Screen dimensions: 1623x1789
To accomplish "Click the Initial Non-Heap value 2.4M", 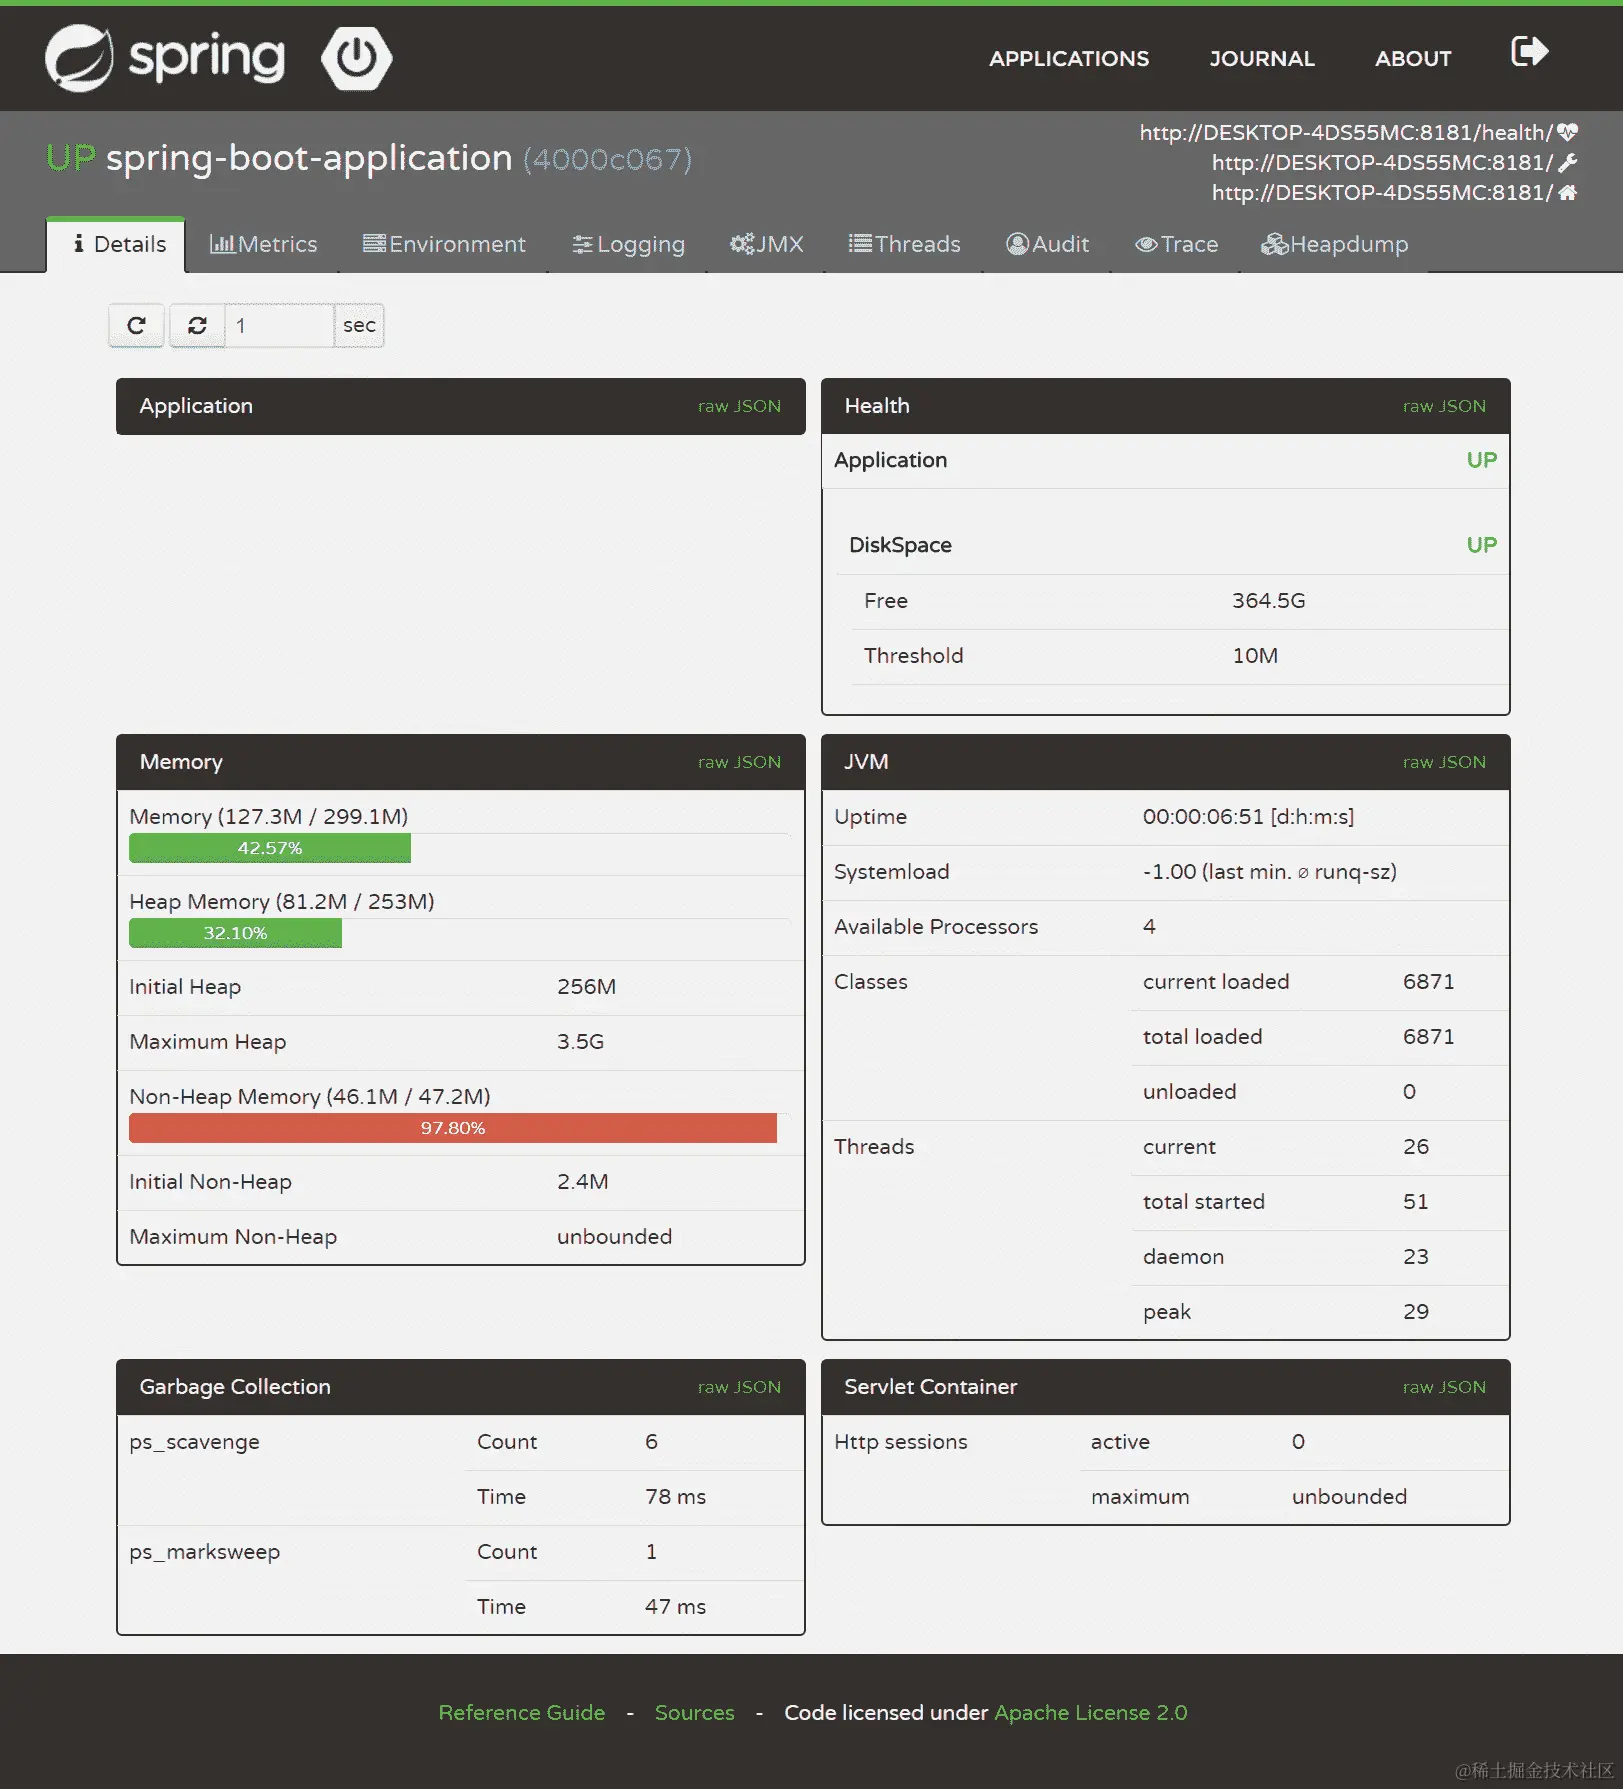I will [582, 1182].
